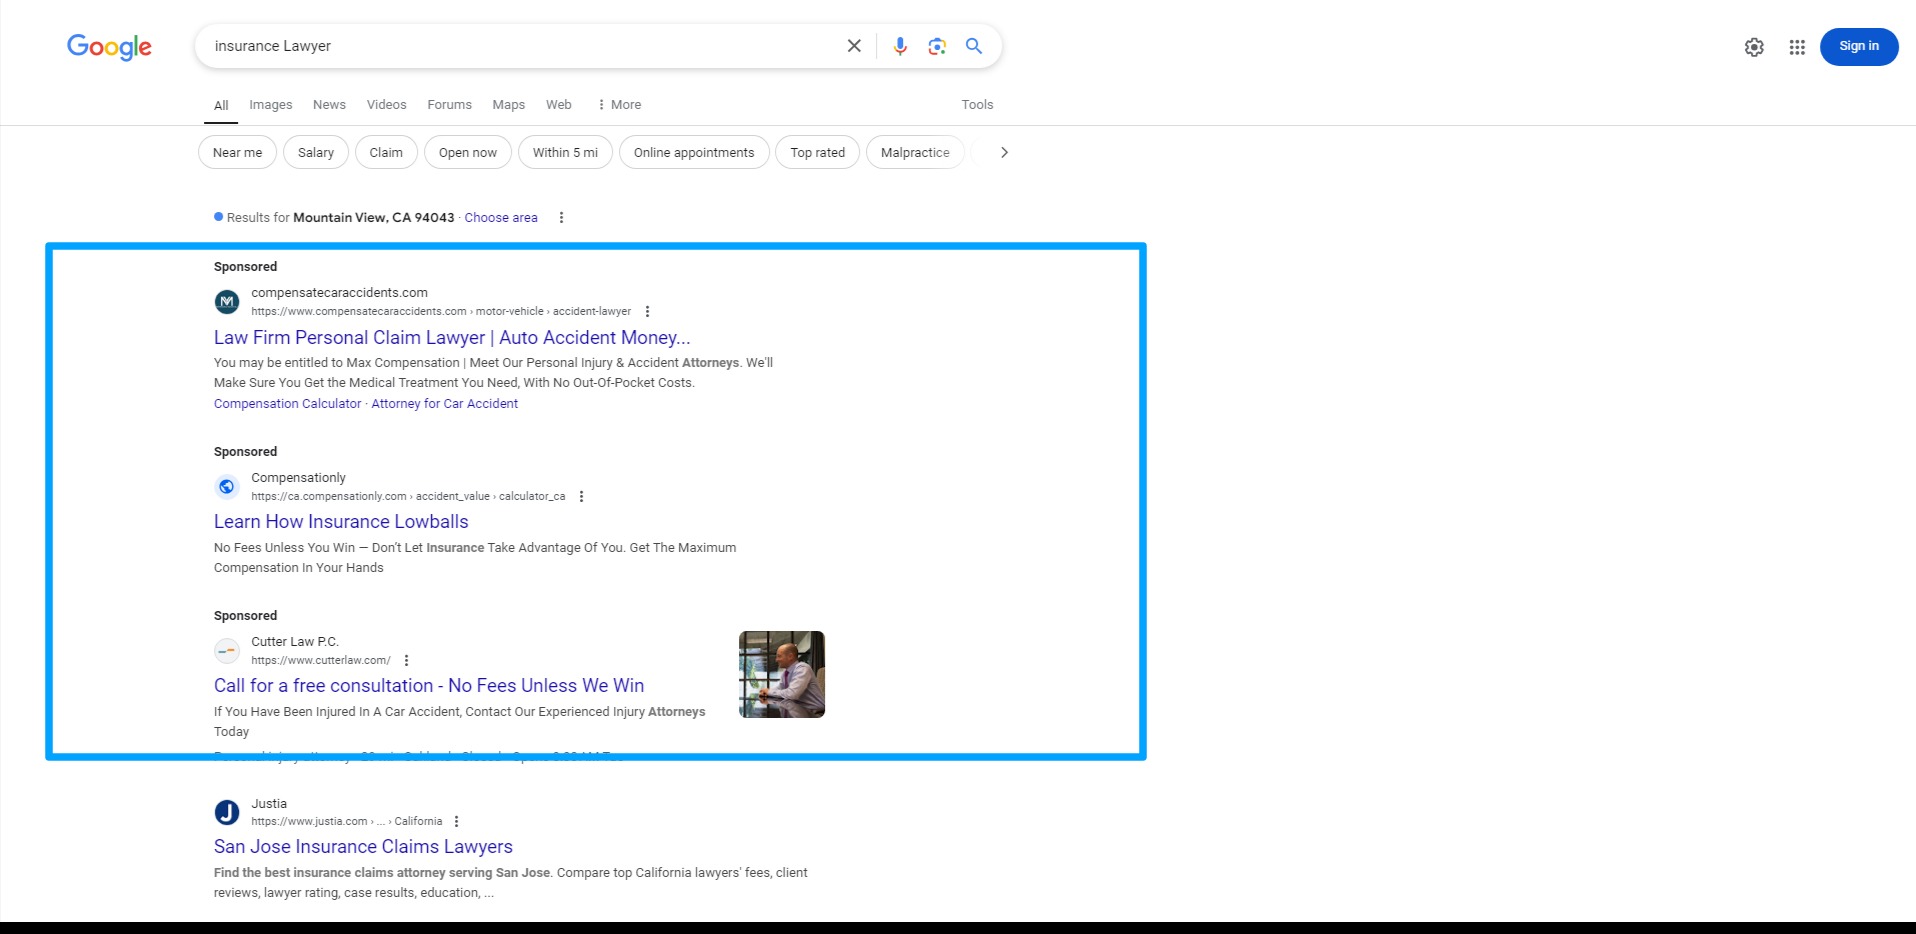Select the Online appointments filter chip

point(694,153)
